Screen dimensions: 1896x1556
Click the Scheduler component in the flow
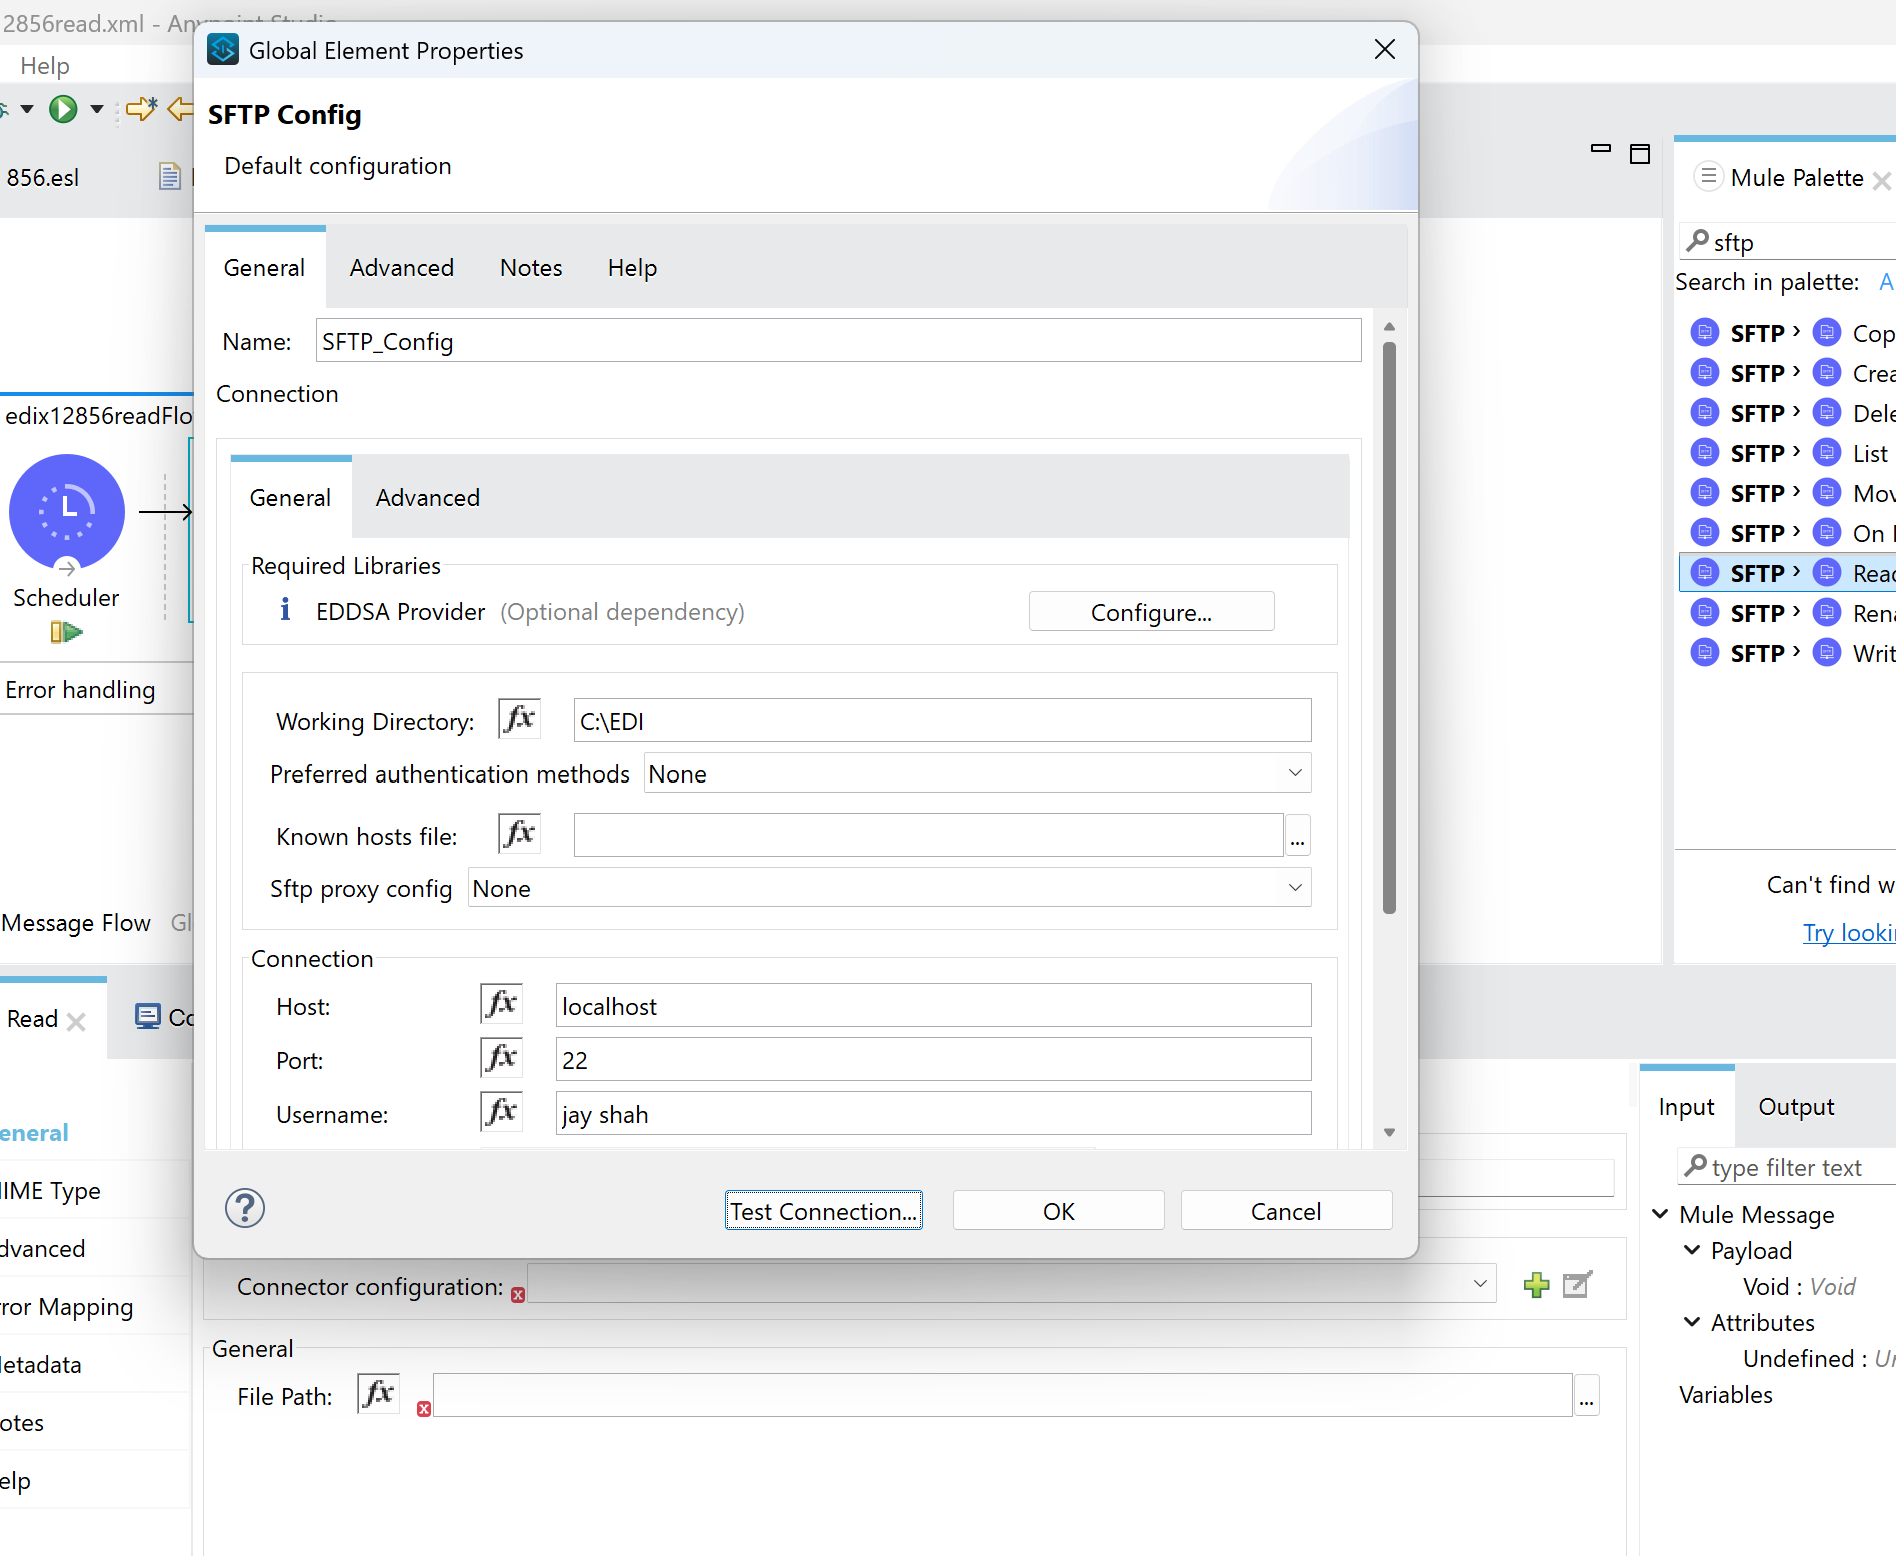[66, 511]
